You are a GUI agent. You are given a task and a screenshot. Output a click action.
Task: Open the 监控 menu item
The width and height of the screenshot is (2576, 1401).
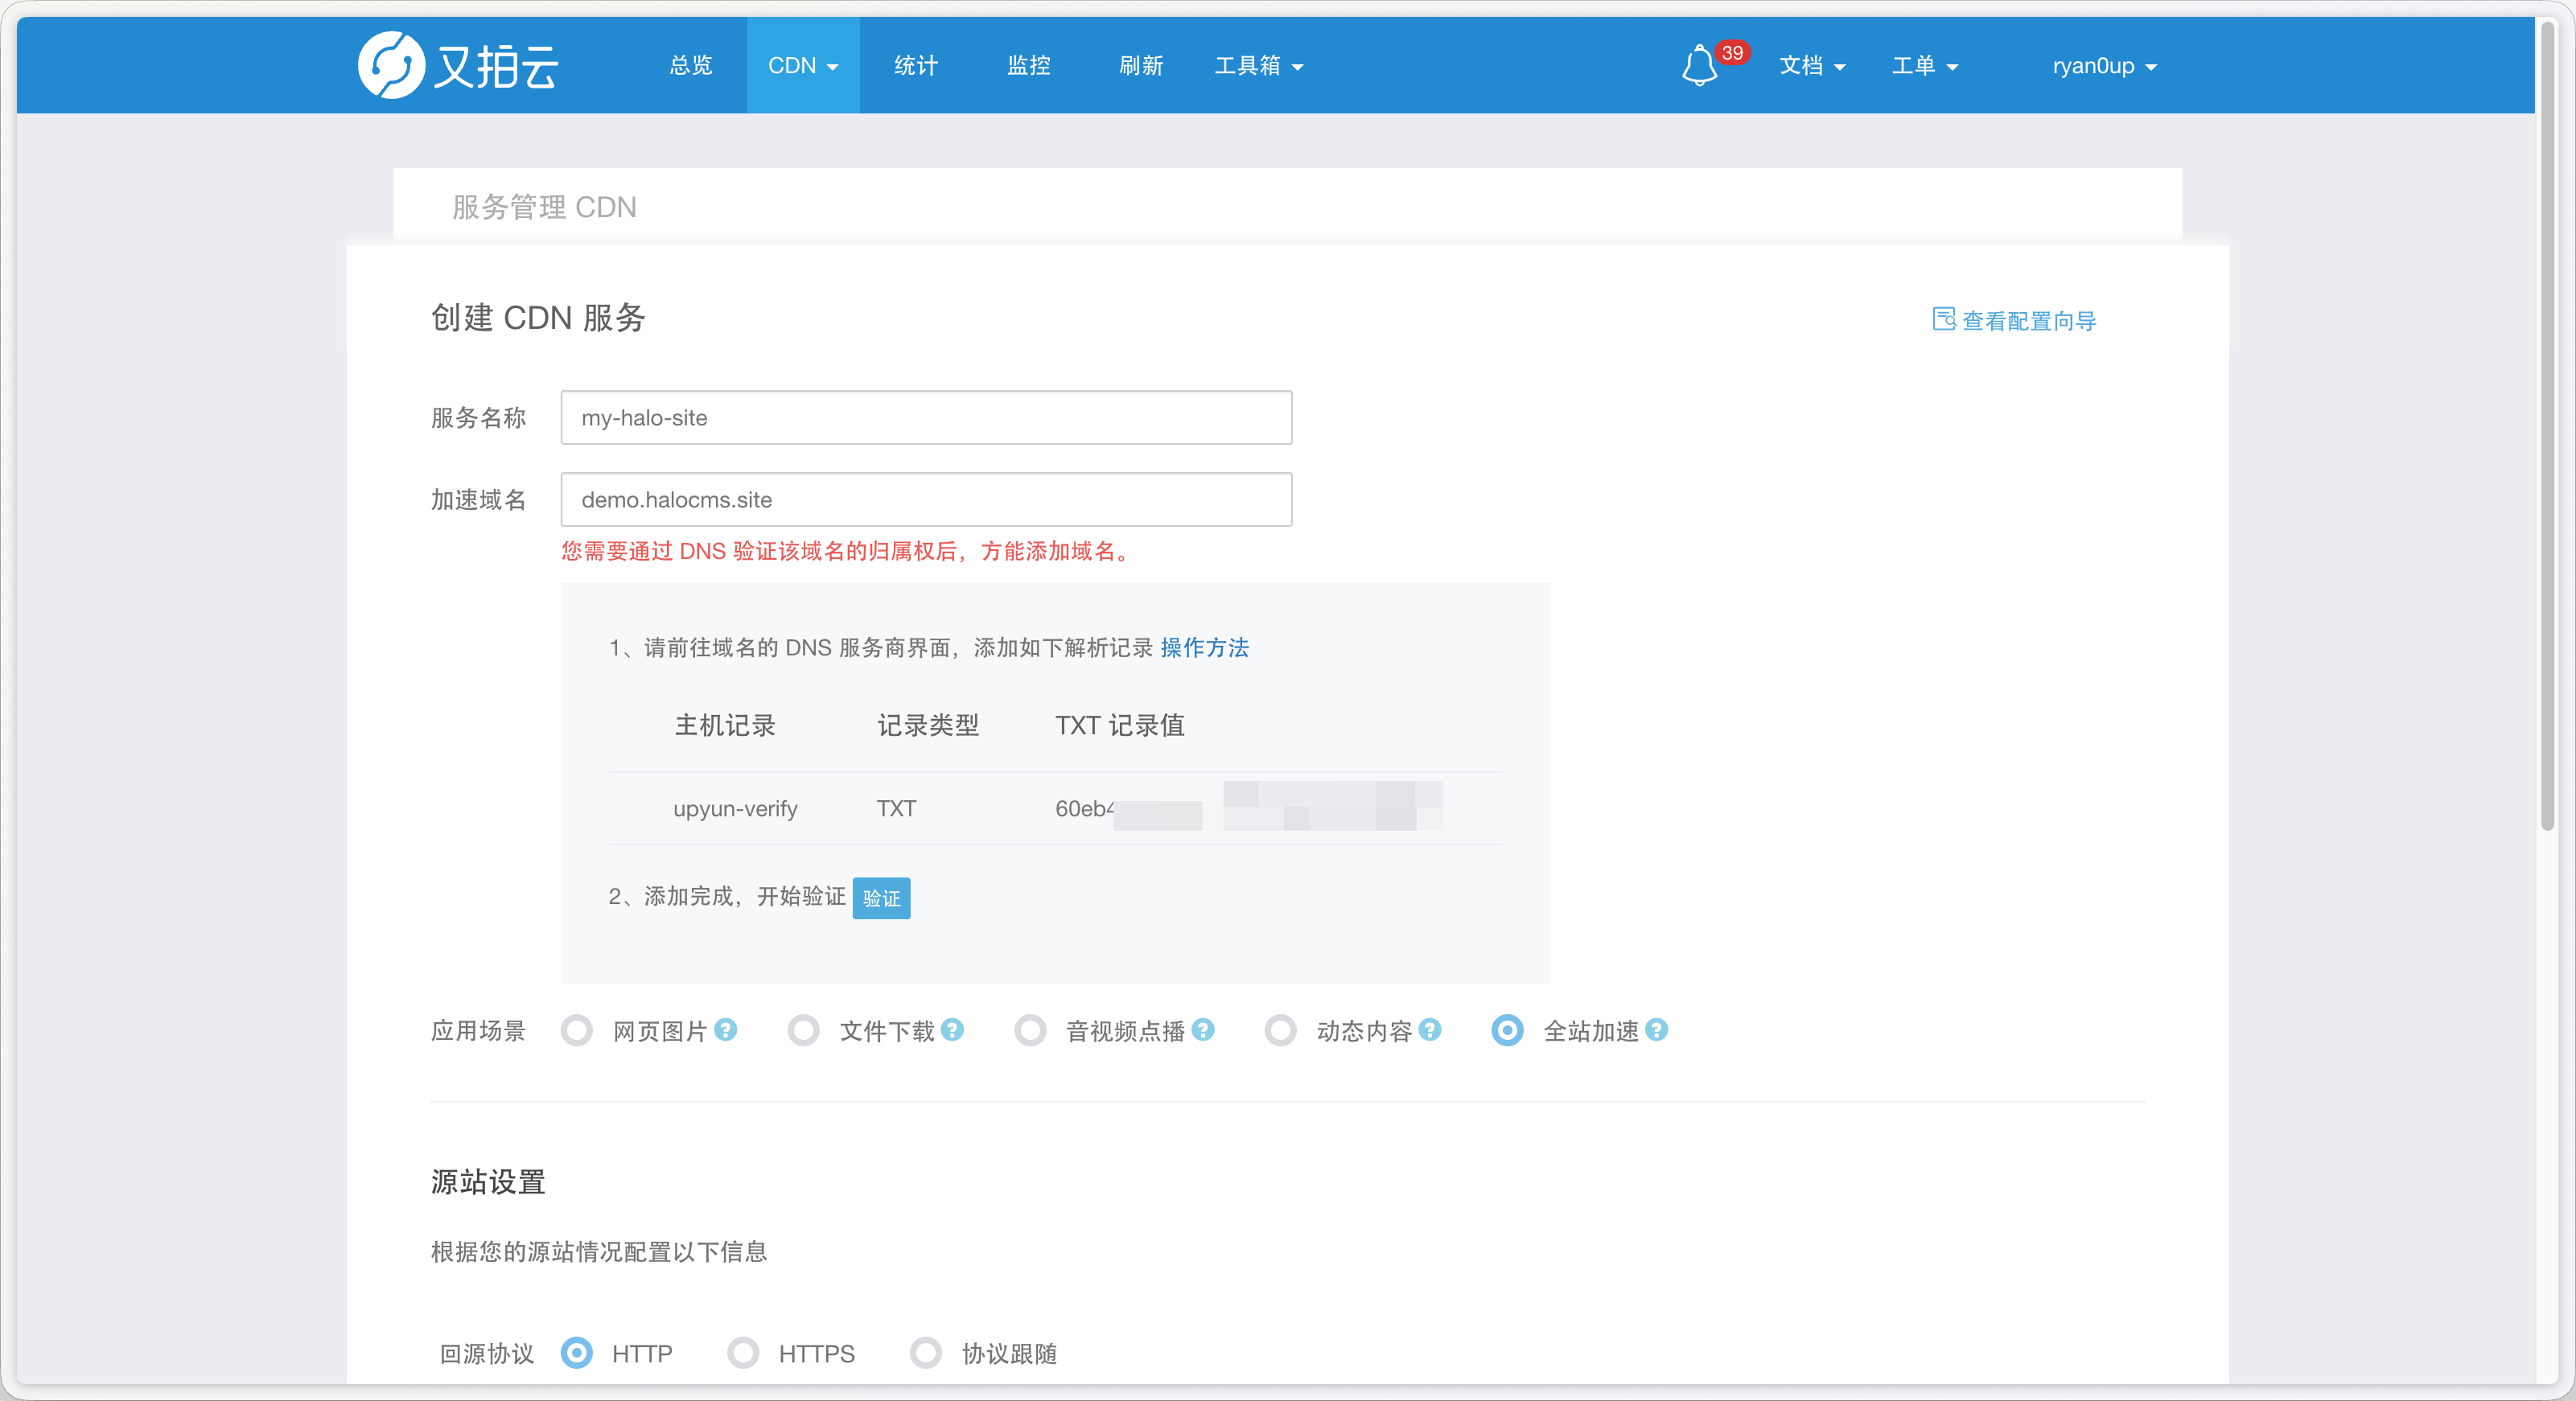click(x=1028, y=66)
